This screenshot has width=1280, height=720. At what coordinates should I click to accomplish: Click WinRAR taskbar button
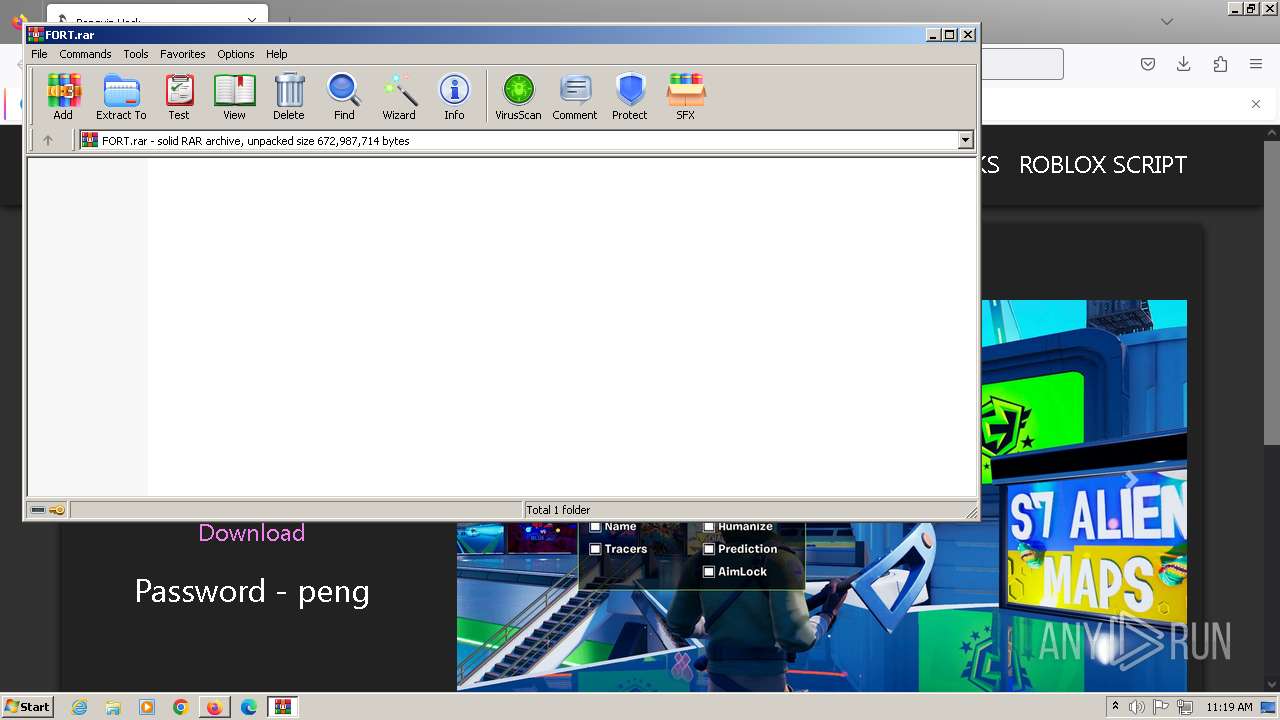pos(283,707)
